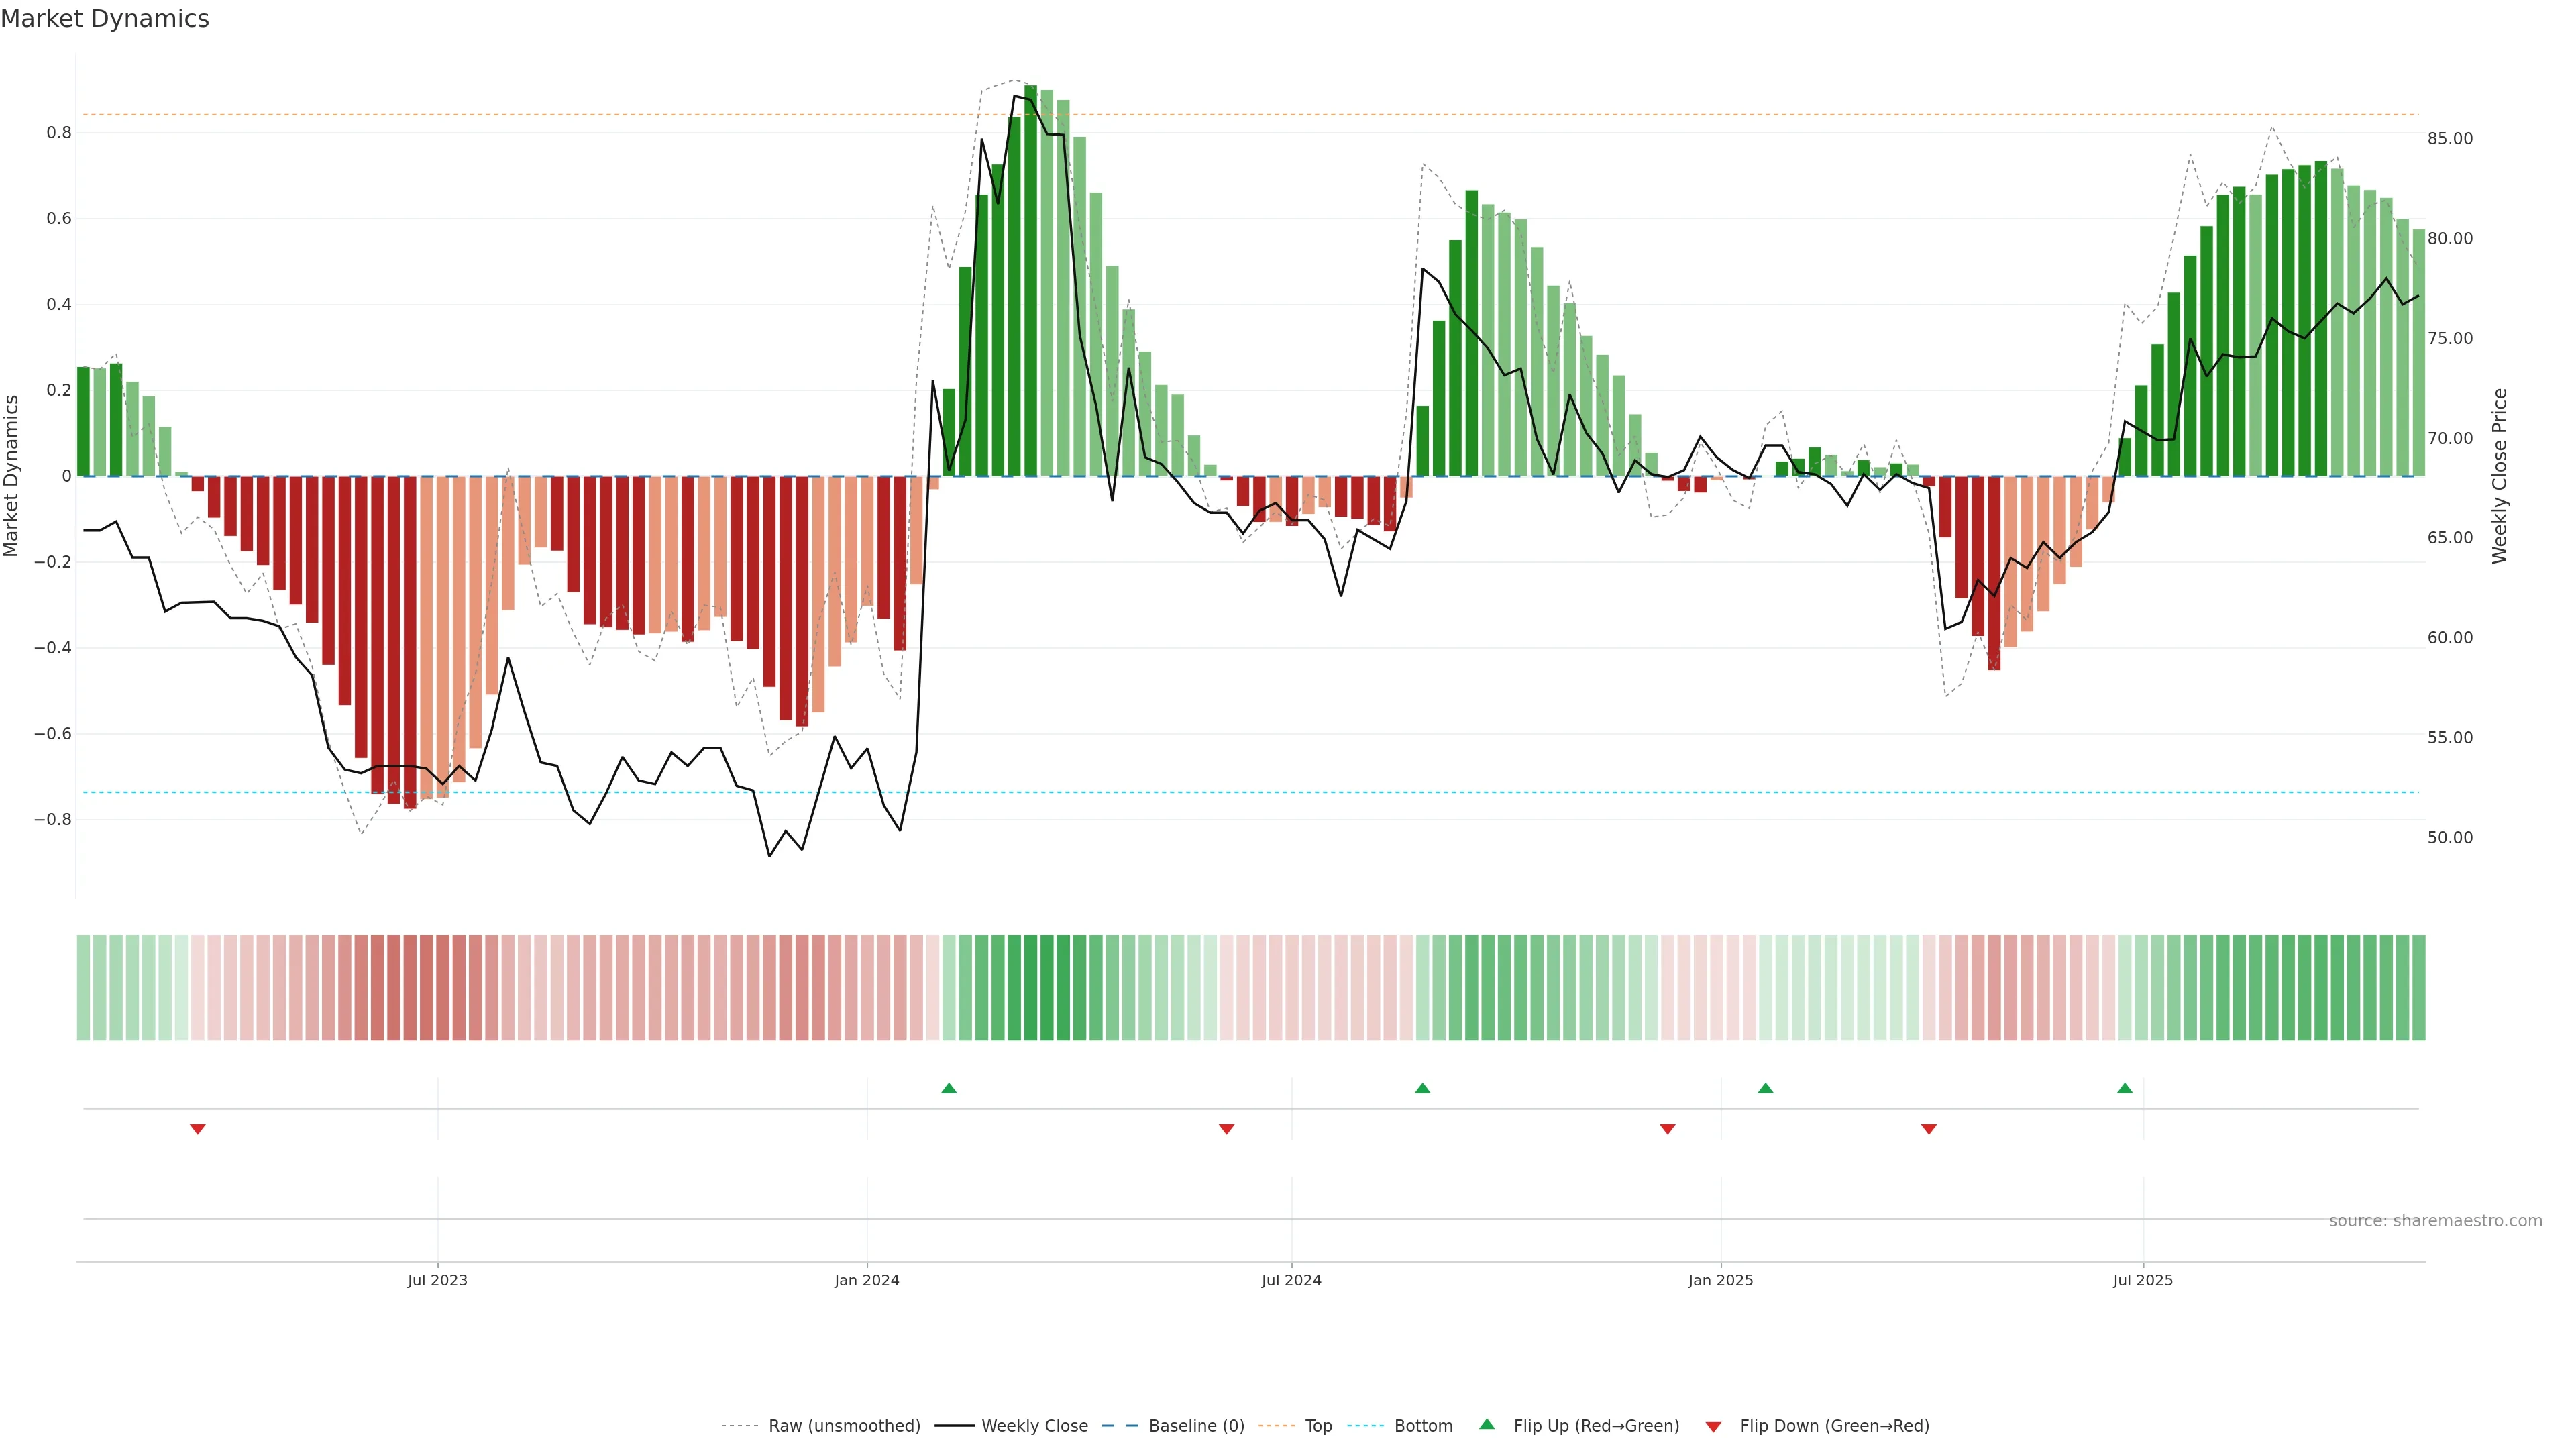
Task: Click the Jul 2023 x-axis label
Action: [437, 1280]
